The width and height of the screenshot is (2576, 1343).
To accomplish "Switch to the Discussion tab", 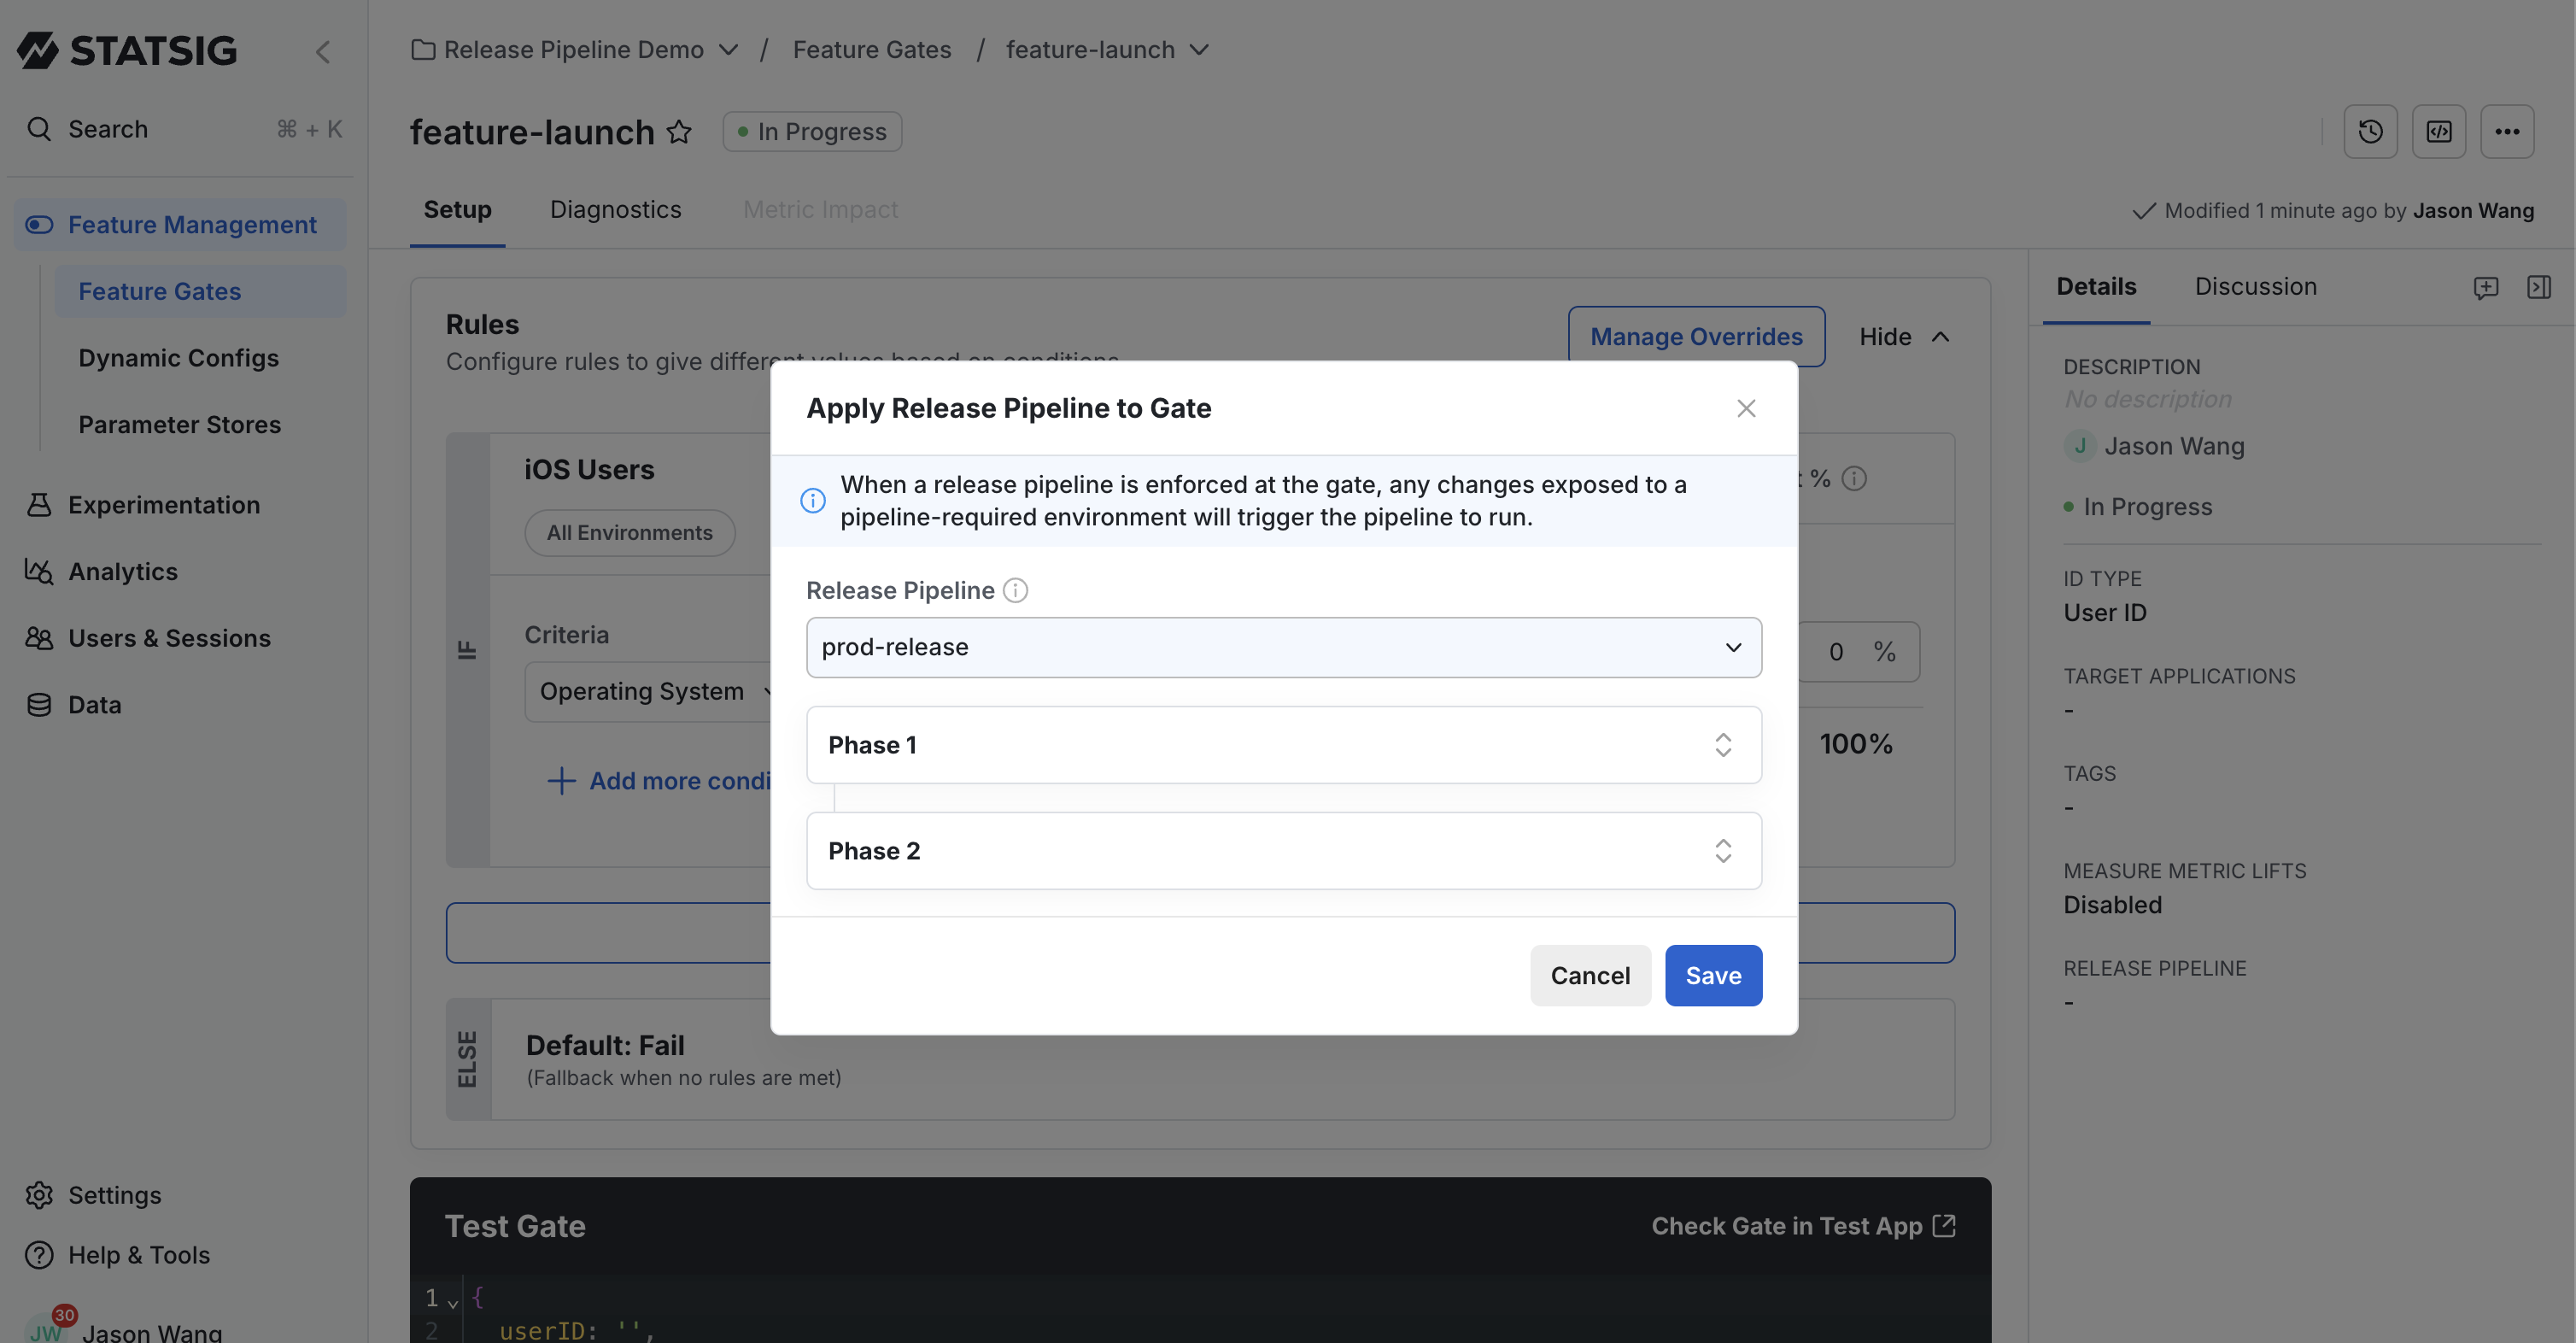I will (2256, 286).
